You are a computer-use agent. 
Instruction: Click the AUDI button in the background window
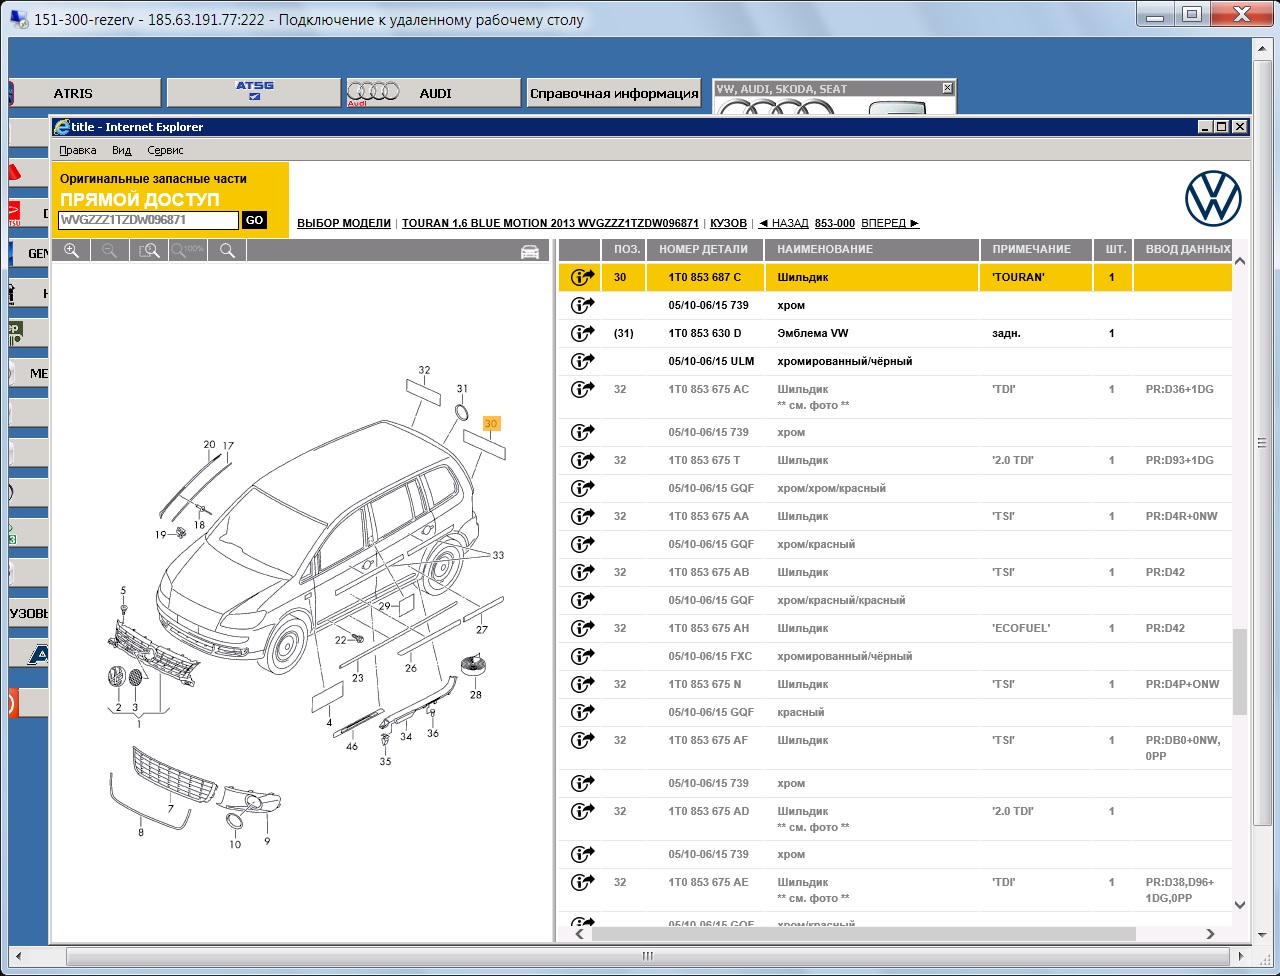pyautogui.click(x=433, y=93)
